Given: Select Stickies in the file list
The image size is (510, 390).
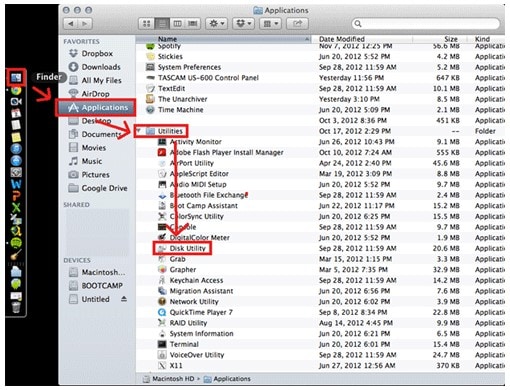Looking at the screenshot, I should click(x=320, y=56).
